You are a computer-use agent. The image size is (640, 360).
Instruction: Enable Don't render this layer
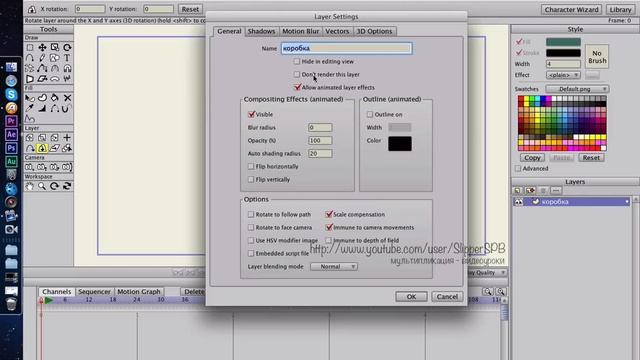(x=297, y=74)
